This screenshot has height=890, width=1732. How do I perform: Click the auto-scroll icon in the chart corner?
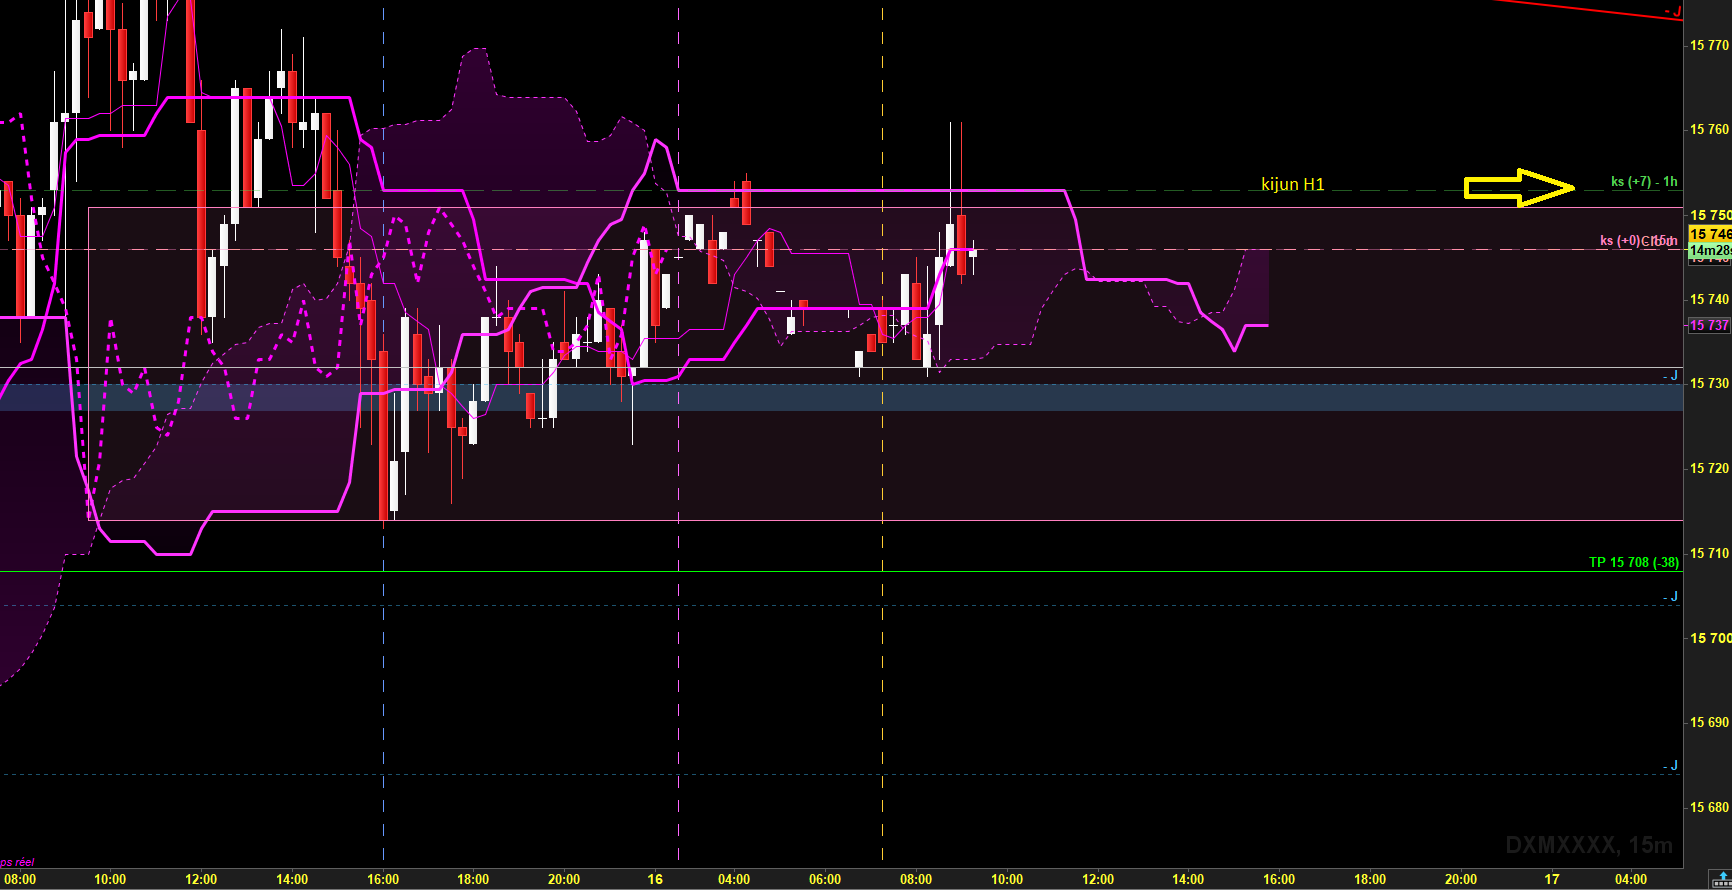(x=1720, y=879)
